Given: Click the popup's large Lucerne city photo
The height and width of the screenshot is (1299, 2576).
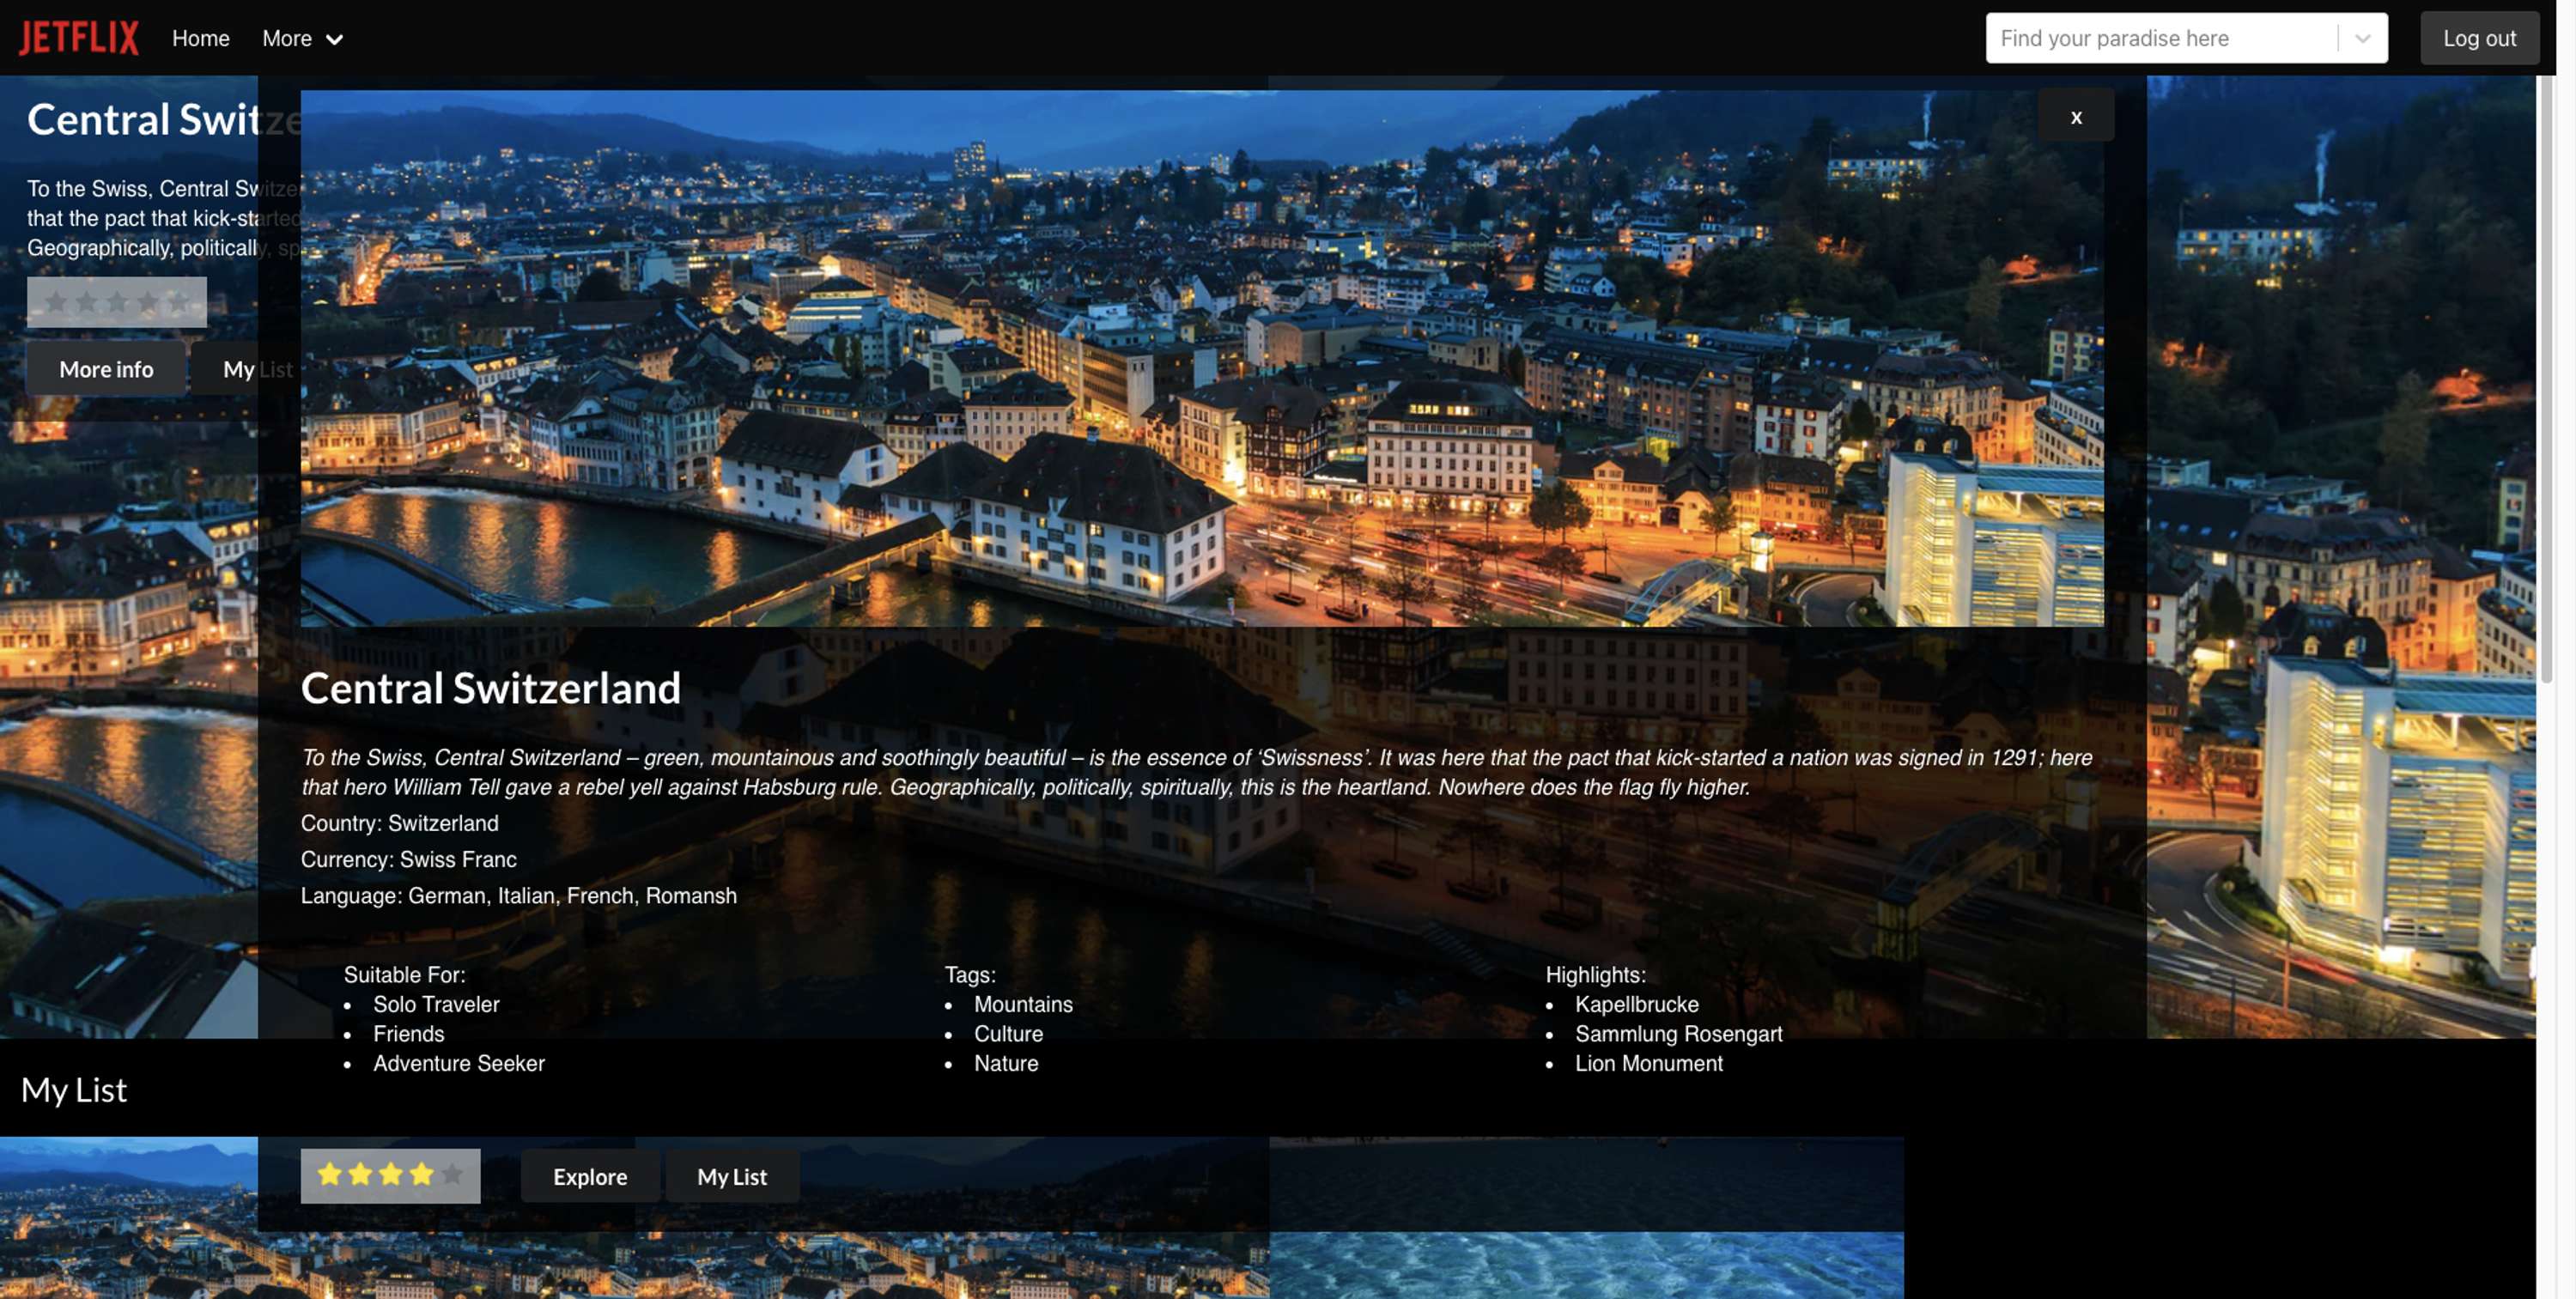Looking at the screenshot, I should pyautogui.click(x=1202, y=358).
